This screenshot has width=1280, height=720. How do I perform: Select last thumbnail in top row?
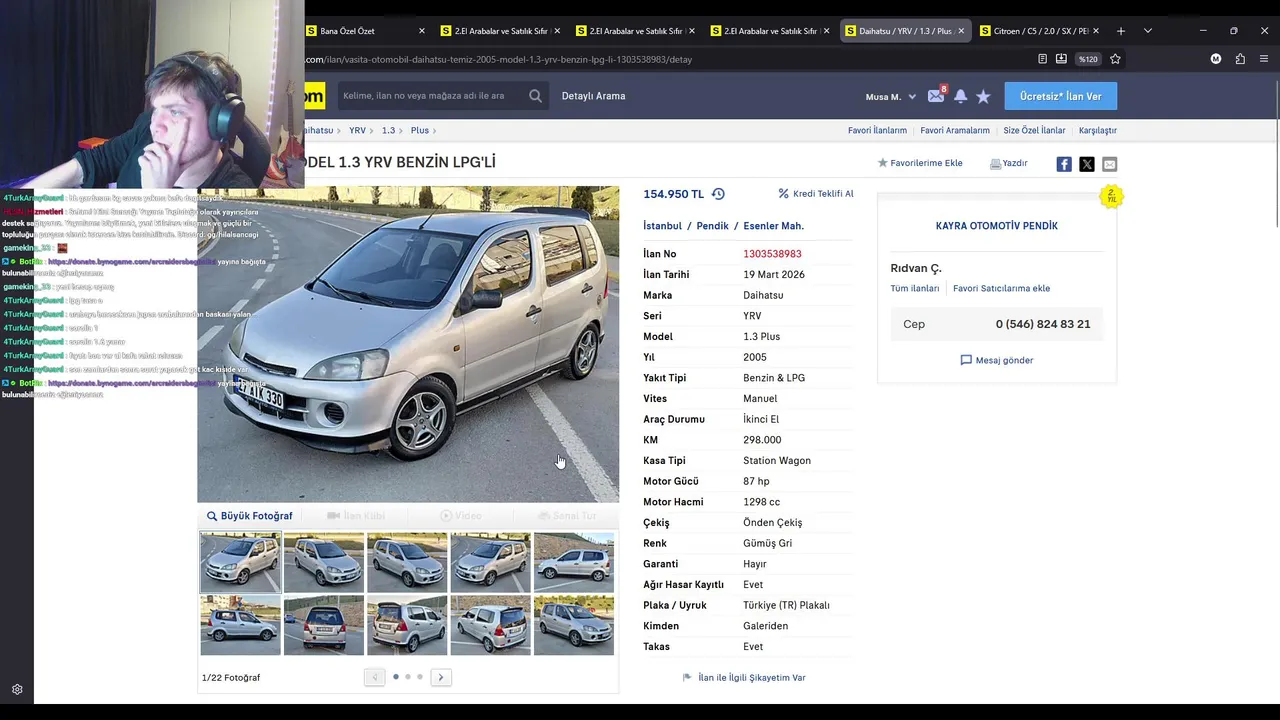[x=574, y=562]
